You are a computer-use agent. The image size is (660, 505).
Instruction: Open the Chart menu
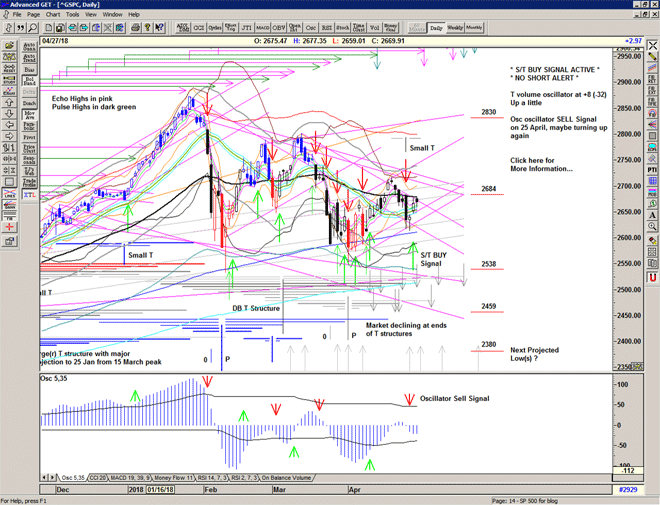click(53, 15)
